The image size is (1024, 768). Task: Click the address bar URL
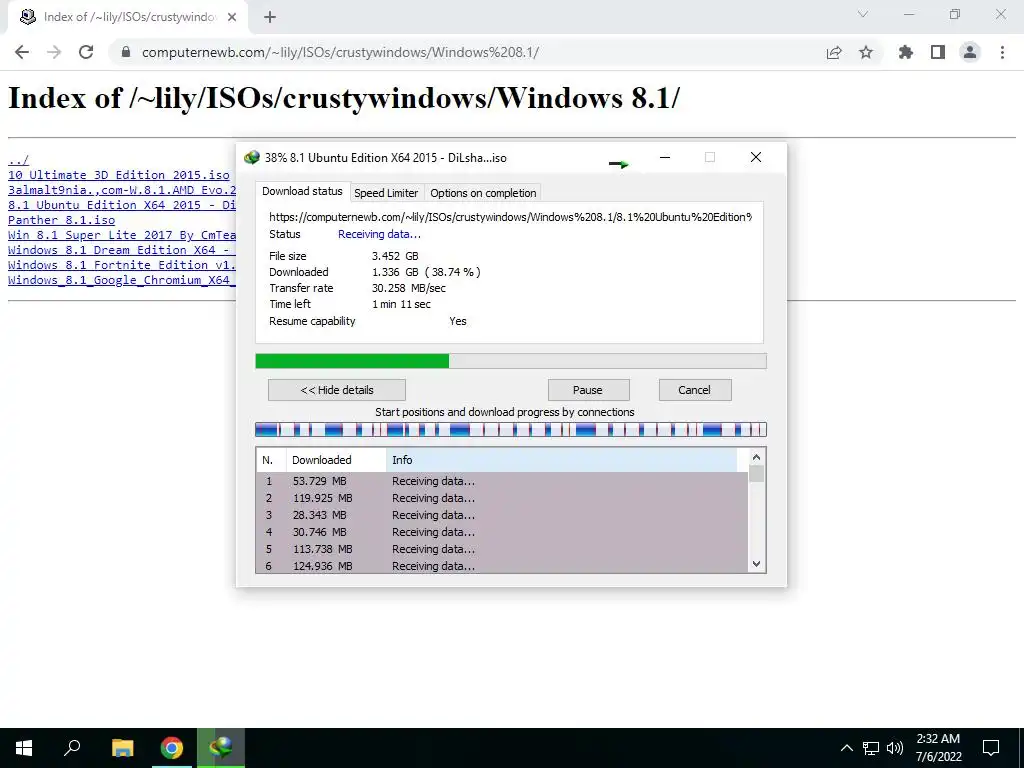pos(340,52)
